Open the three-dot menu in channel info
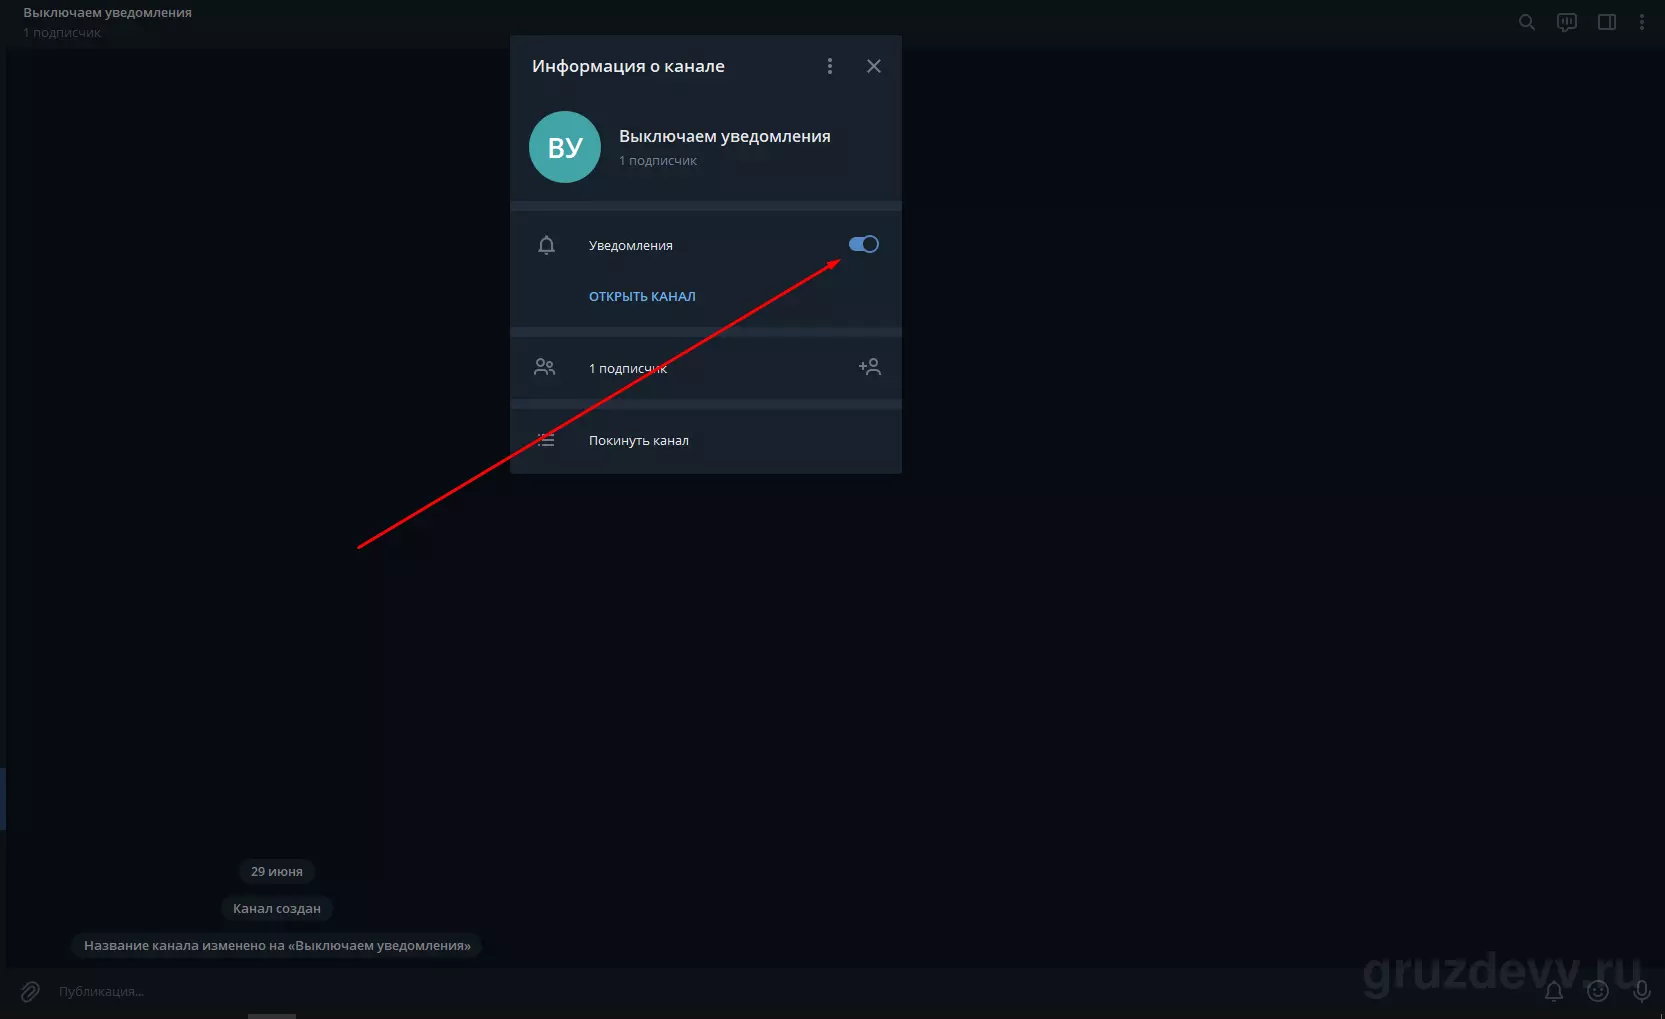Screen dimensions: 1665x1019 (829, 66)
